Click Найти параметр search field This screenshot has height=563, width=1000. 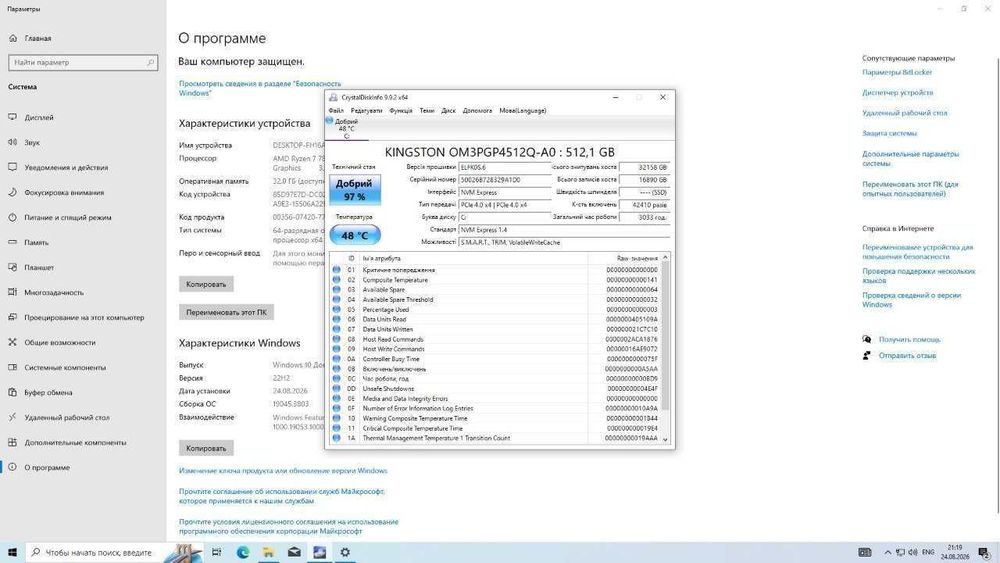[x=83, y=62]
